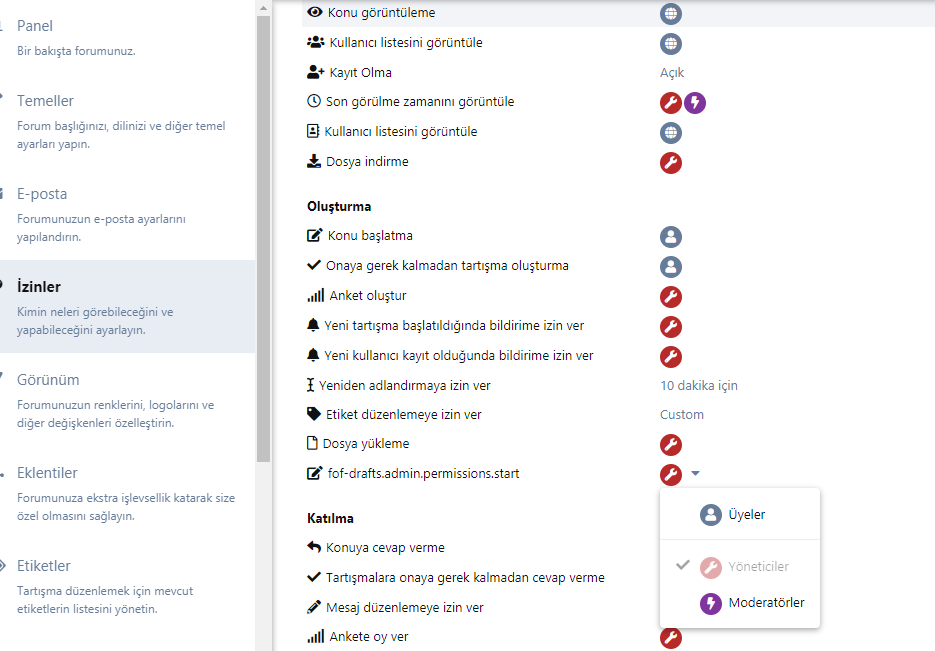The height and width of the screenshot is (651, 935).
Task: Click wrench icon next to Ankete oy ver
Action: point(671,637)
